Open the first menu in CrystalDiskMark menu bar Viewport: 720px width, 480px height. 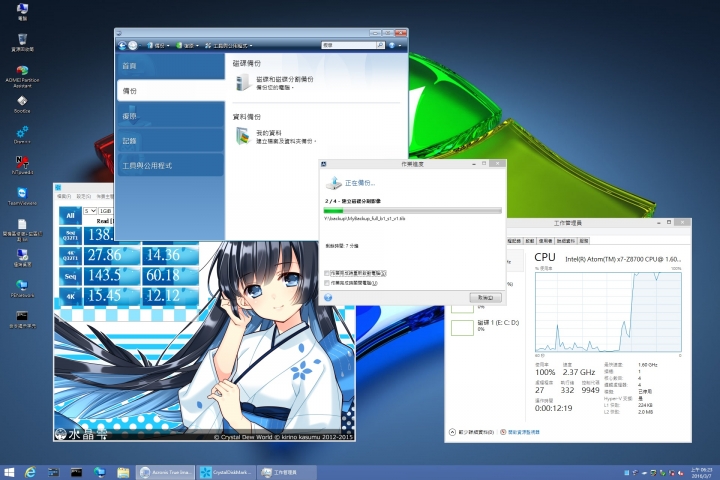pyautogui.click(x=63, y=197)
